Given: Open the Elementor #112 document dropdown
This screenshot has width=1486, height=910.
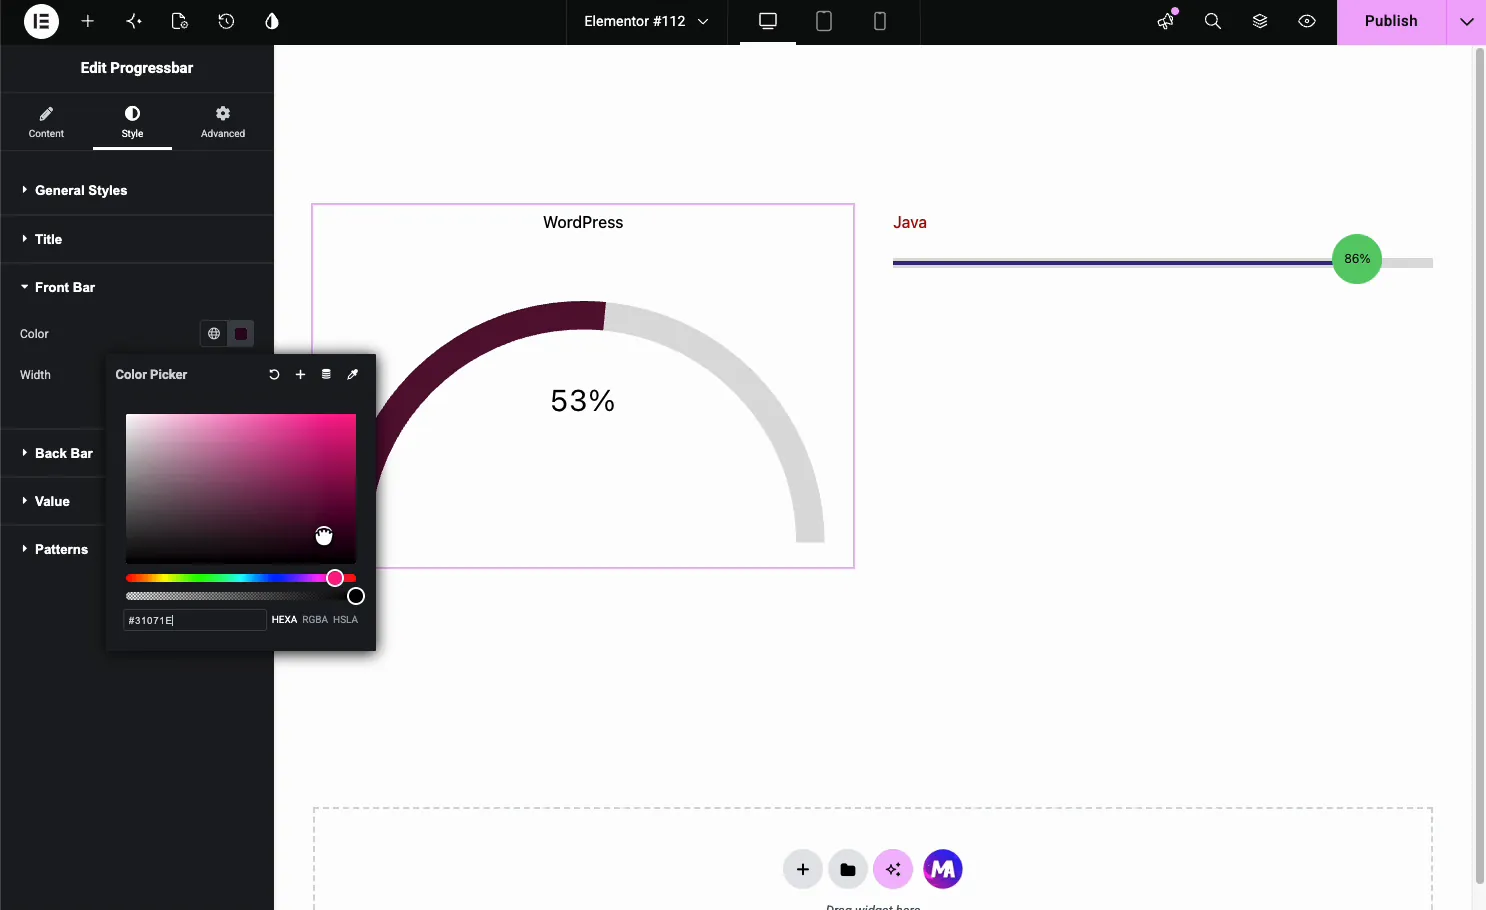Looking at the screenshot, I should [x=646, y=21].
